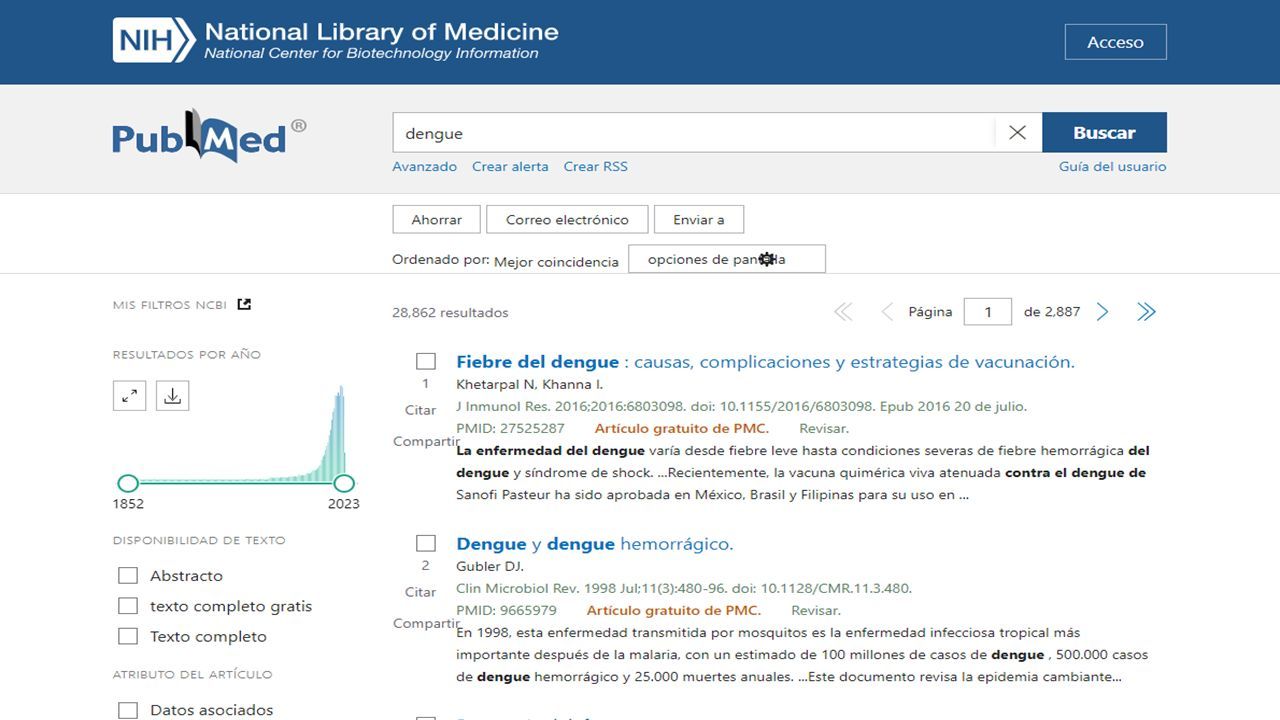Click the Correo electrónico button
The width and height of the screenshot is (1280, 720).
567,219
